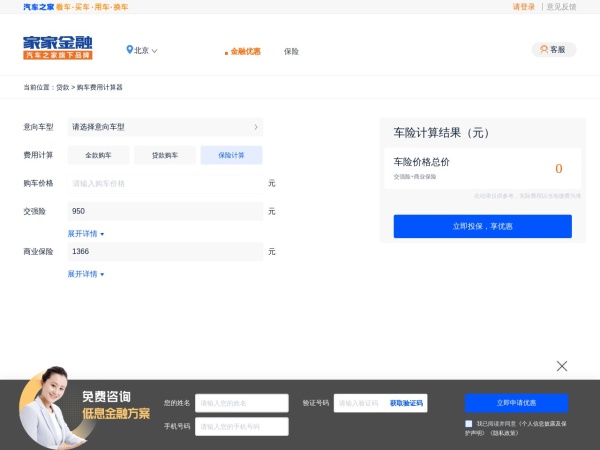Screen dimensions: 600x450
Task: Open the 金融优惠 tab
Action: [244, 51]
